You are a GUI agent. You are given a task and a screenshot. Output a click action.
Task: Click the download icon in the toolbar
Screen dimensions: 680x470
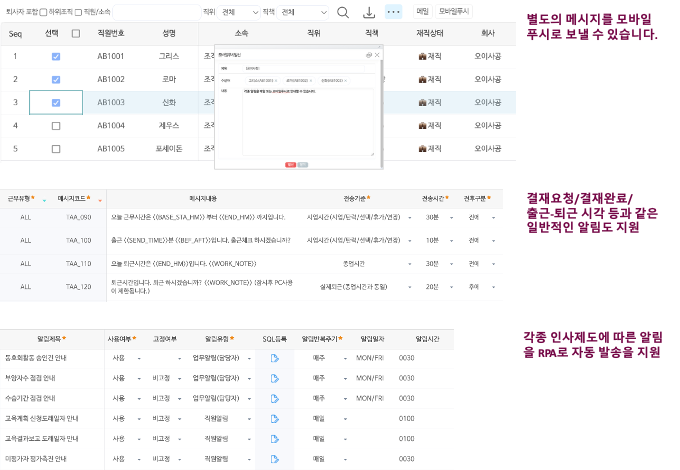(x=369, y=13)
